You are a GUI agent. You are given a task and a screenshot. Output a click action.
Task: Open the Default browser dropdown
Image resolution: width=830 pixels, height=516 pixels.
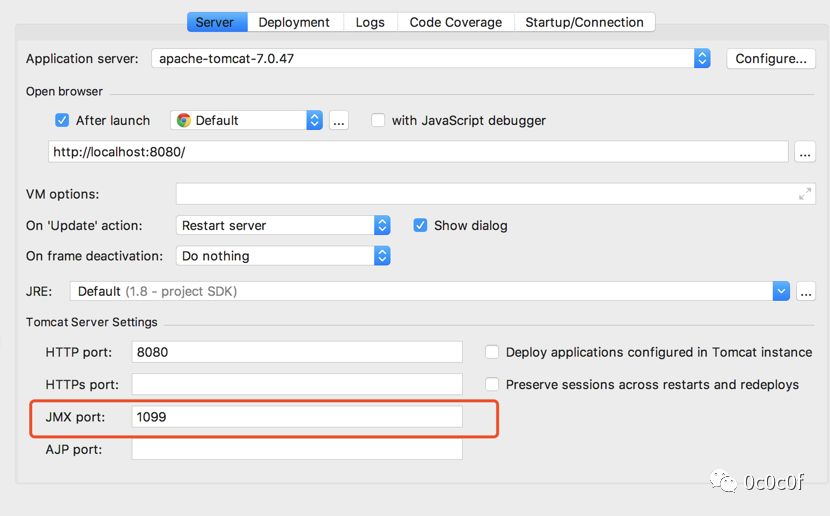(247, 120)
